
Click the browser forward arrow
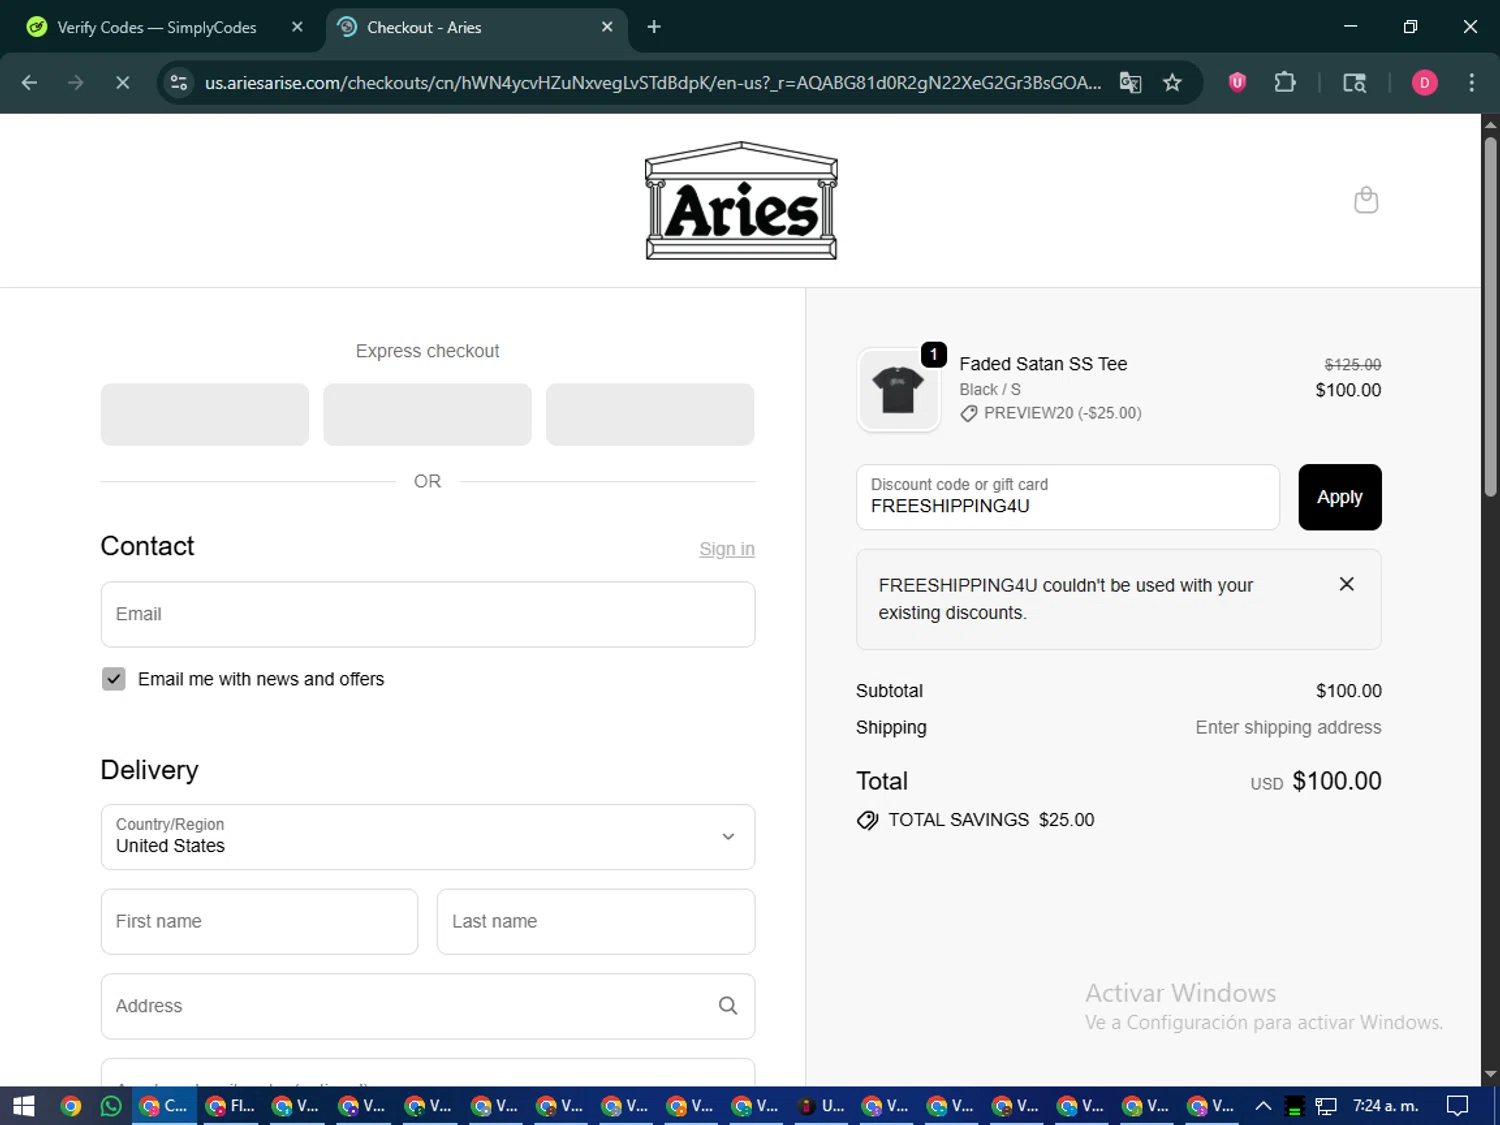coord(76,83)
